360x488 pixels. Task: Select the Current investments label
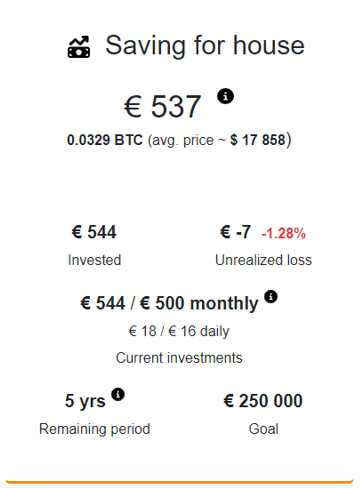tap(179, 358)
